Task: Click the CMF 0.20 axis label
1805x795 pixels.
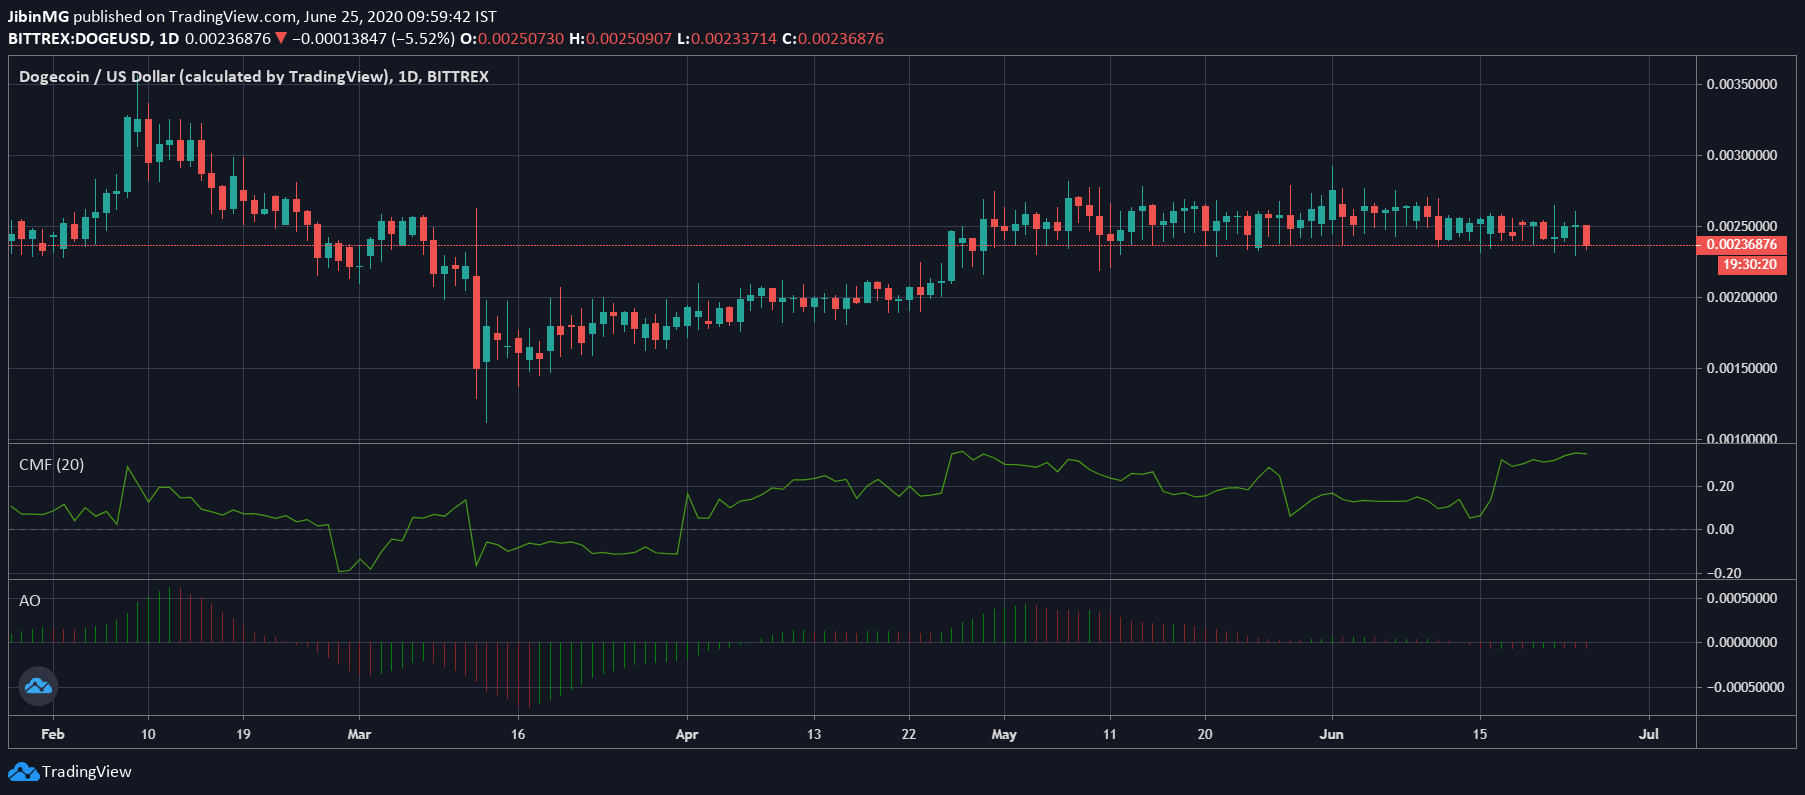Action: 1720,486
